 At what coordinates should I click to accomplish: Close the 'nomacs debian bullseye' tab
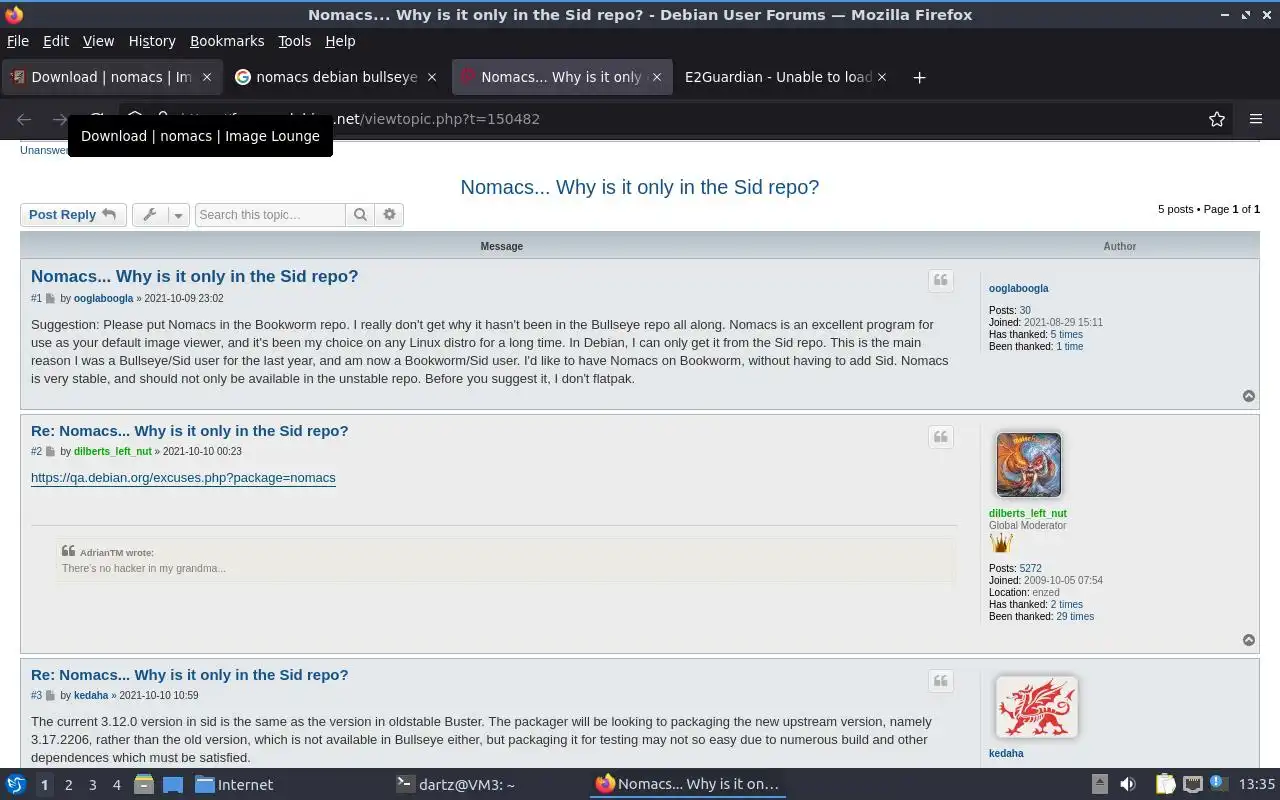pos(432,77)
